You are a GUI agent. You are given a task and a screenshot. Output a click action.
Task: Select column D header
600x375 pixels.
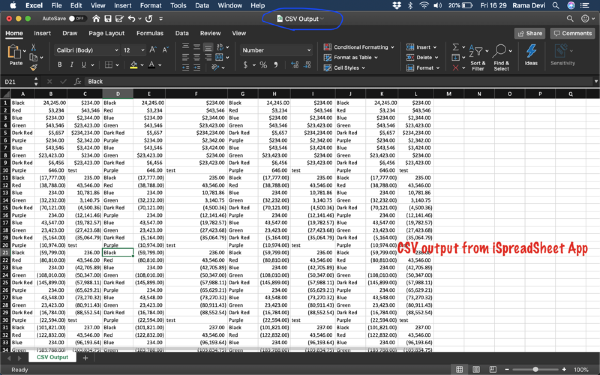pyautogui.click(x=118, y=94)
